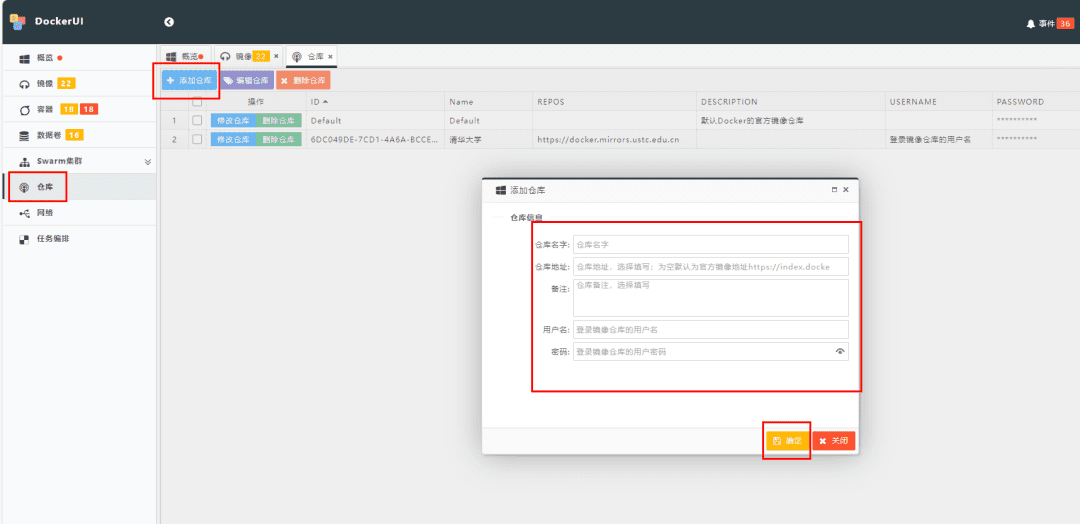1080x524 pixels.
Task: Select the checkbox for the Default row
Action: (197, 121)
